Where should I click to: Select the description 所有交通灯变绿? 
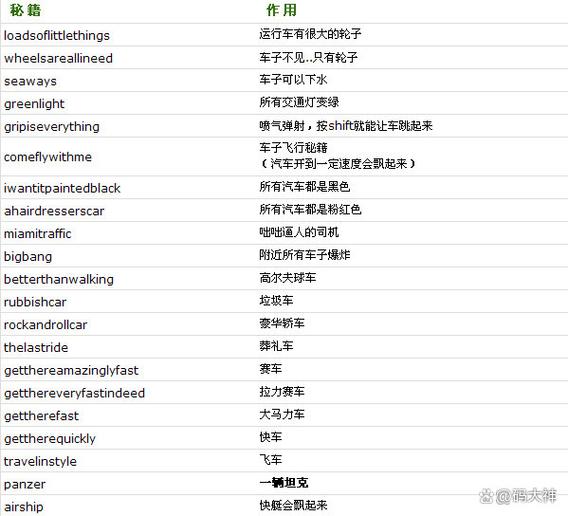(x=299, y=103)
